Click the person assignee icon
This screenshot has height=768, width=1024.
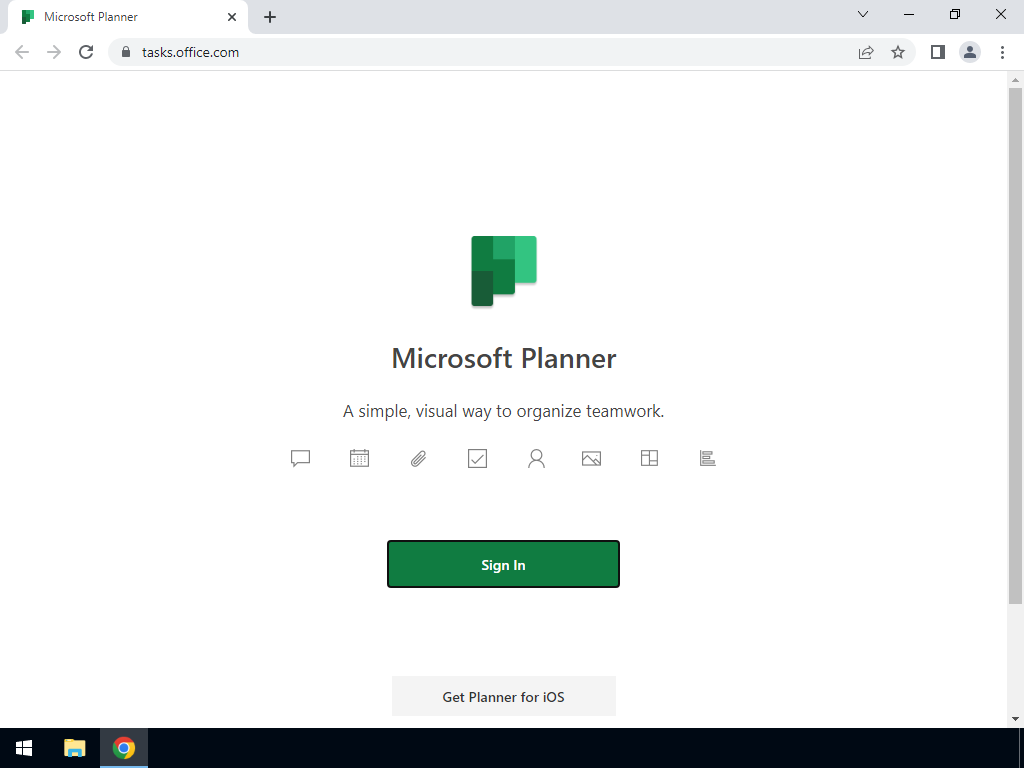(x=536, y=458)
